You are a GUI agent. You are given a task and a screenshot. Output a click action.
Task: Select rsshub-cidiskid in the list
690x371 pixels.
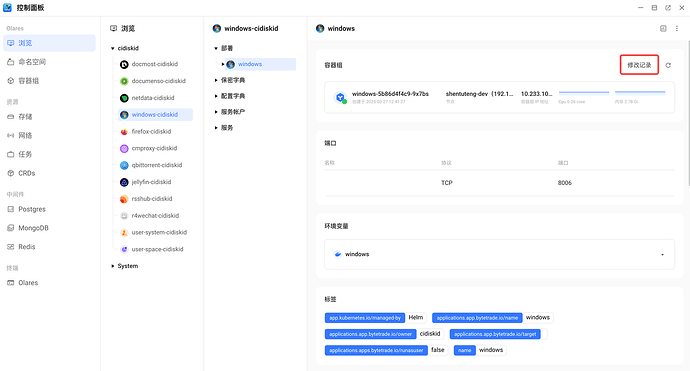152,199
